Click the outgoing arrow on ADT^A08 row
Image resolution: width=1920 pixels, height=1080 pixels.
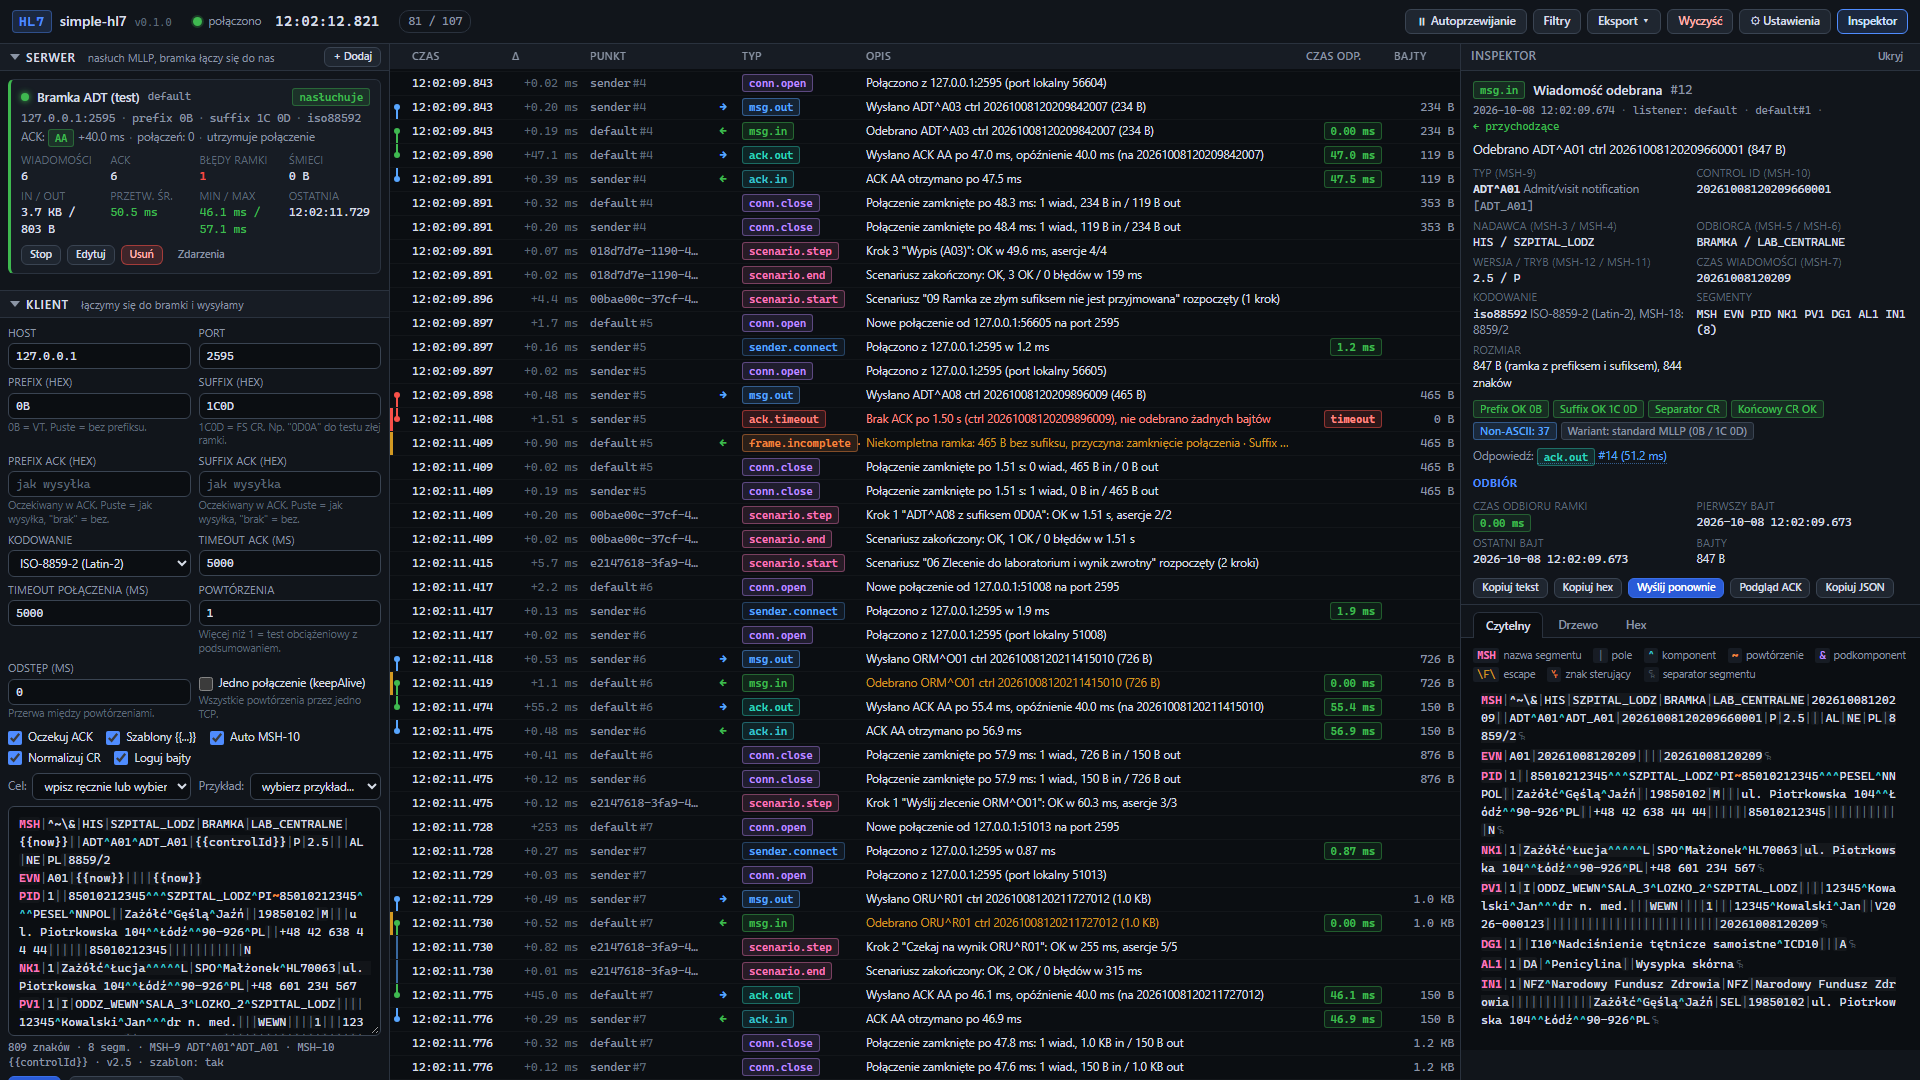[723, 395]
